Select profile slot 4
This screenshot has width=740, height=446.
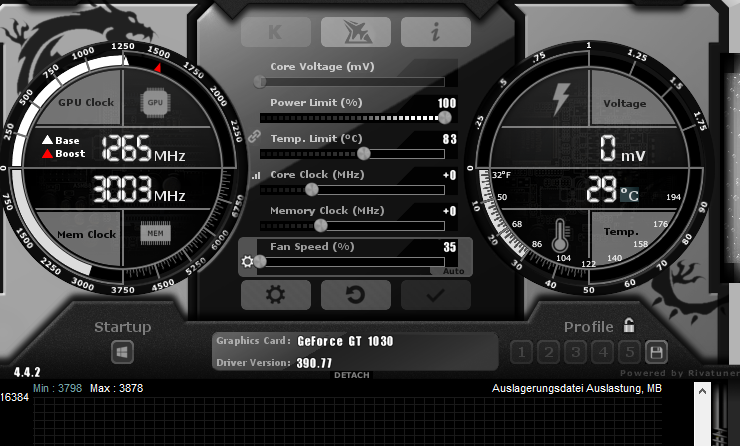point(603,352)
